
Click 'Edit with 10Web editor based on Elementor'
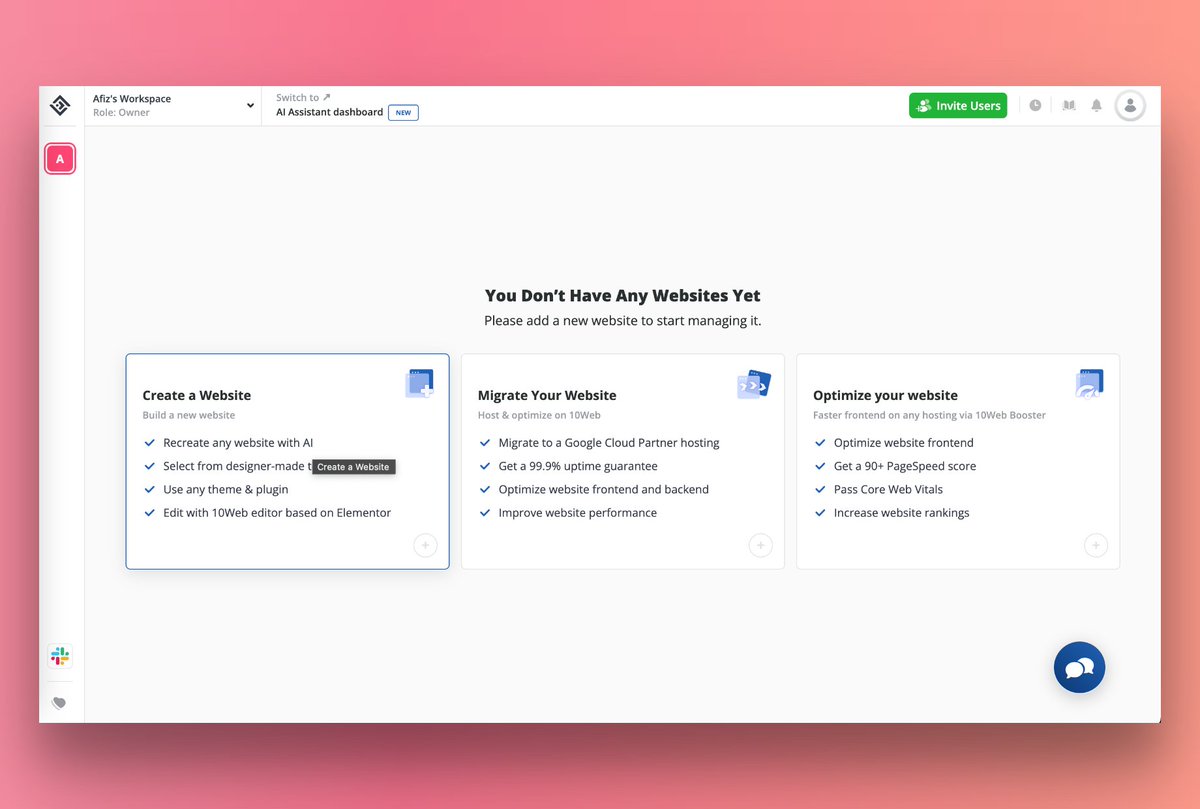pos(277,512)
